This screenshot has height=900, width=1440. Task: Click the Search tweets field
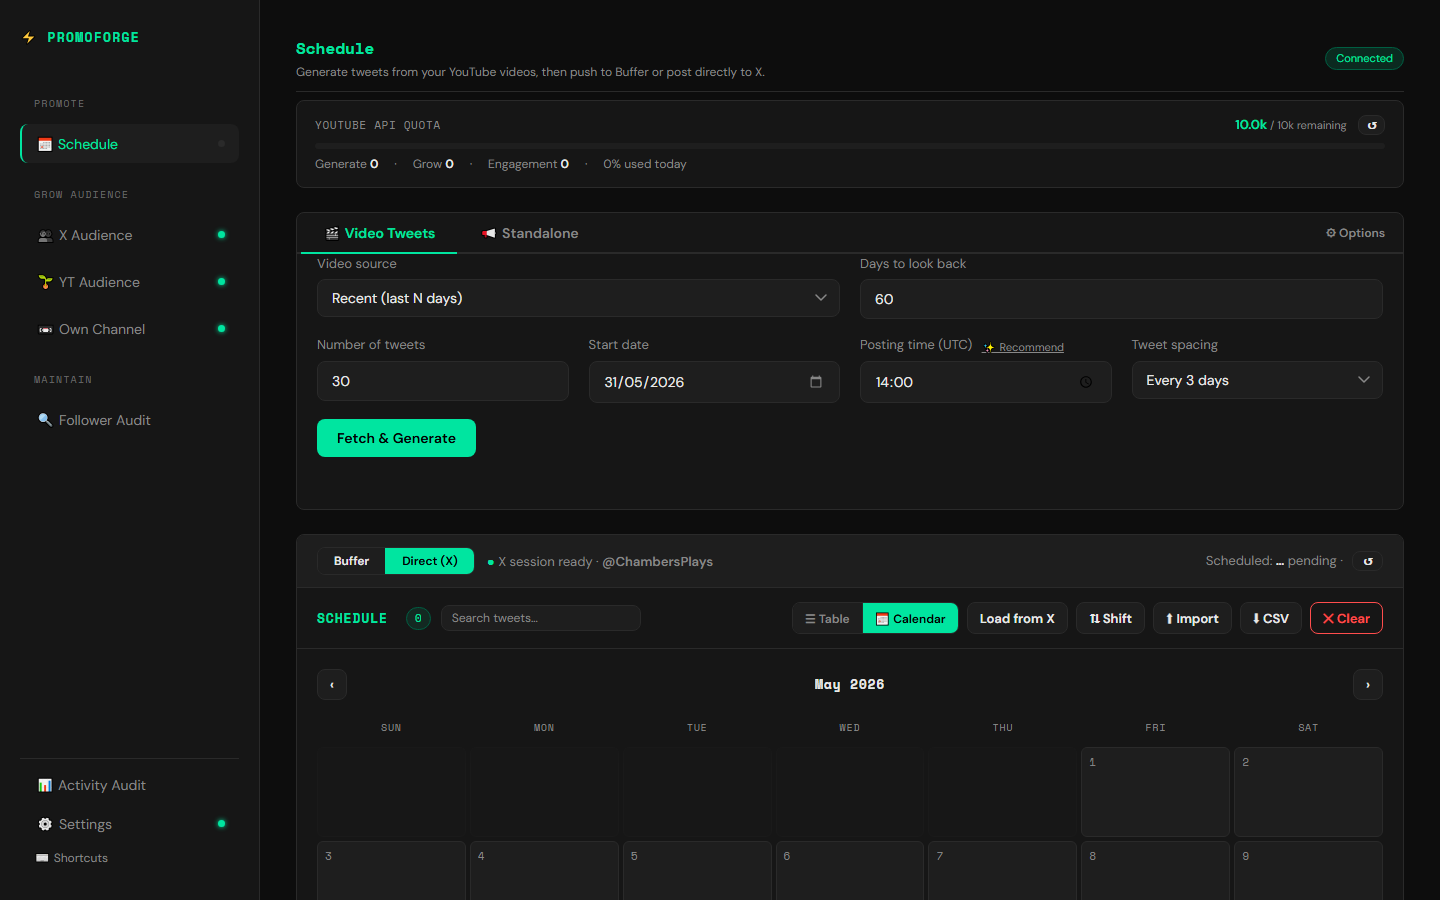point(540,618)
